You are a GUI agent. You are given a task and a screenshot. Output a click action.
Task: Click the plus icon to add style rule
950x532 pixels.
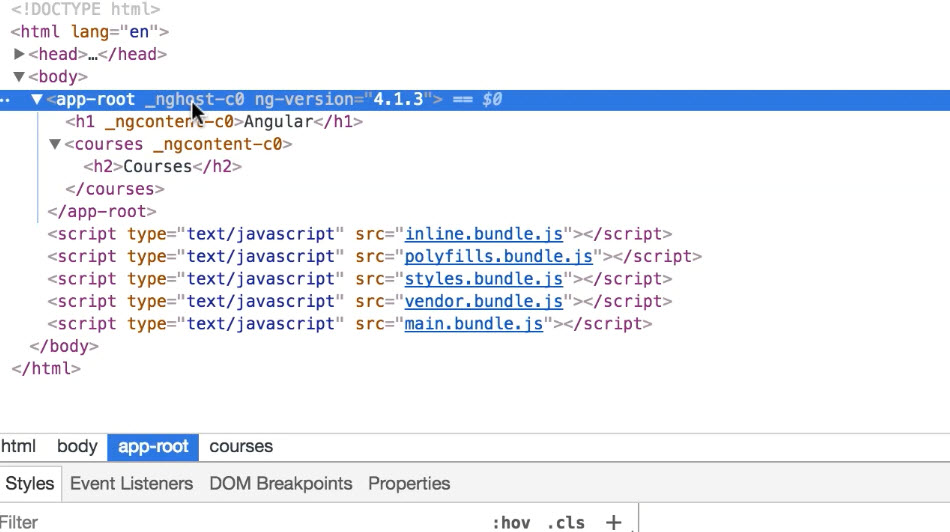(613, 522)
